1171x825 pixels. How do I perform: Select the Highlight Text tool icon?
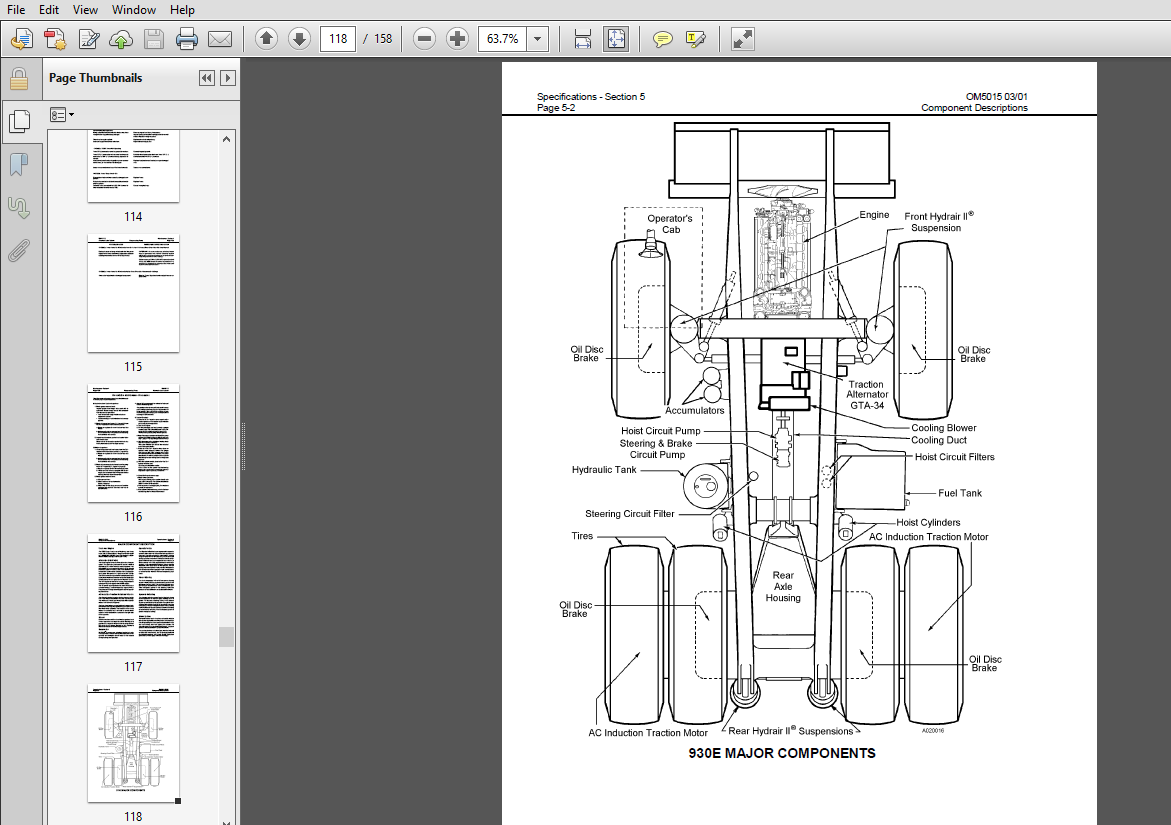695,39
